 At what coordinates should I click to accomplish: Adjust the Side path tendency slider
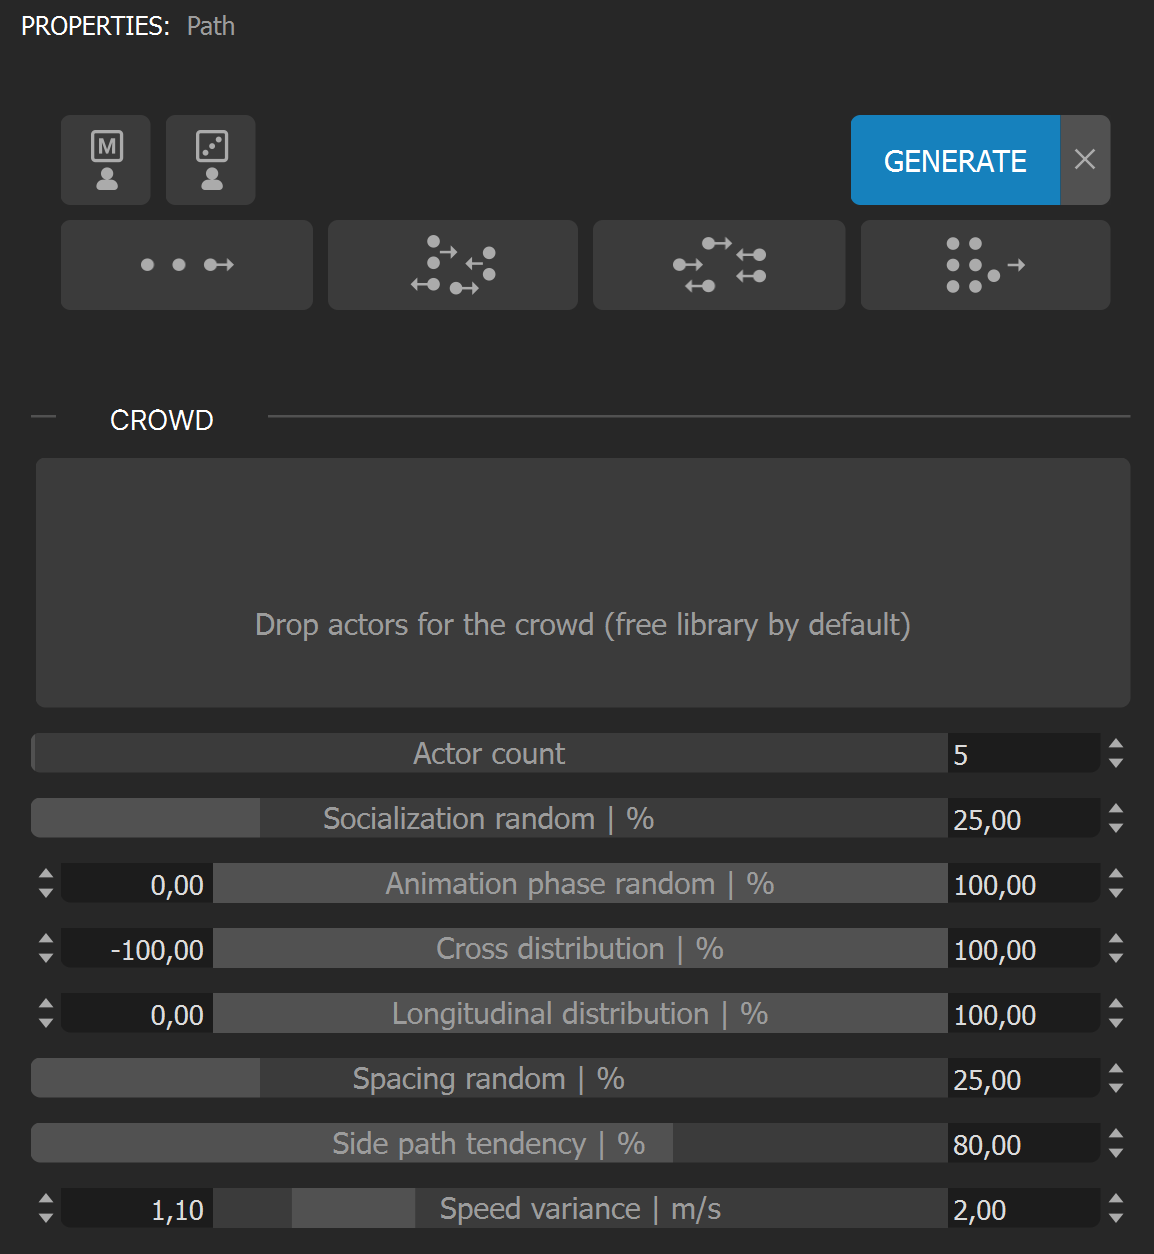click(489, 1143)
